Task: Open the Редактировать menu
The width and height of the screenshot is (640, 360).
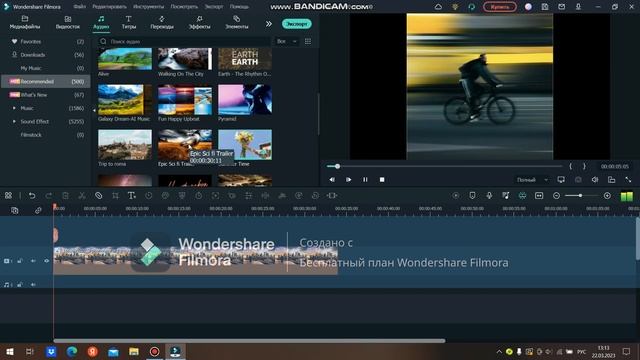Action: [x=109, y=7]
